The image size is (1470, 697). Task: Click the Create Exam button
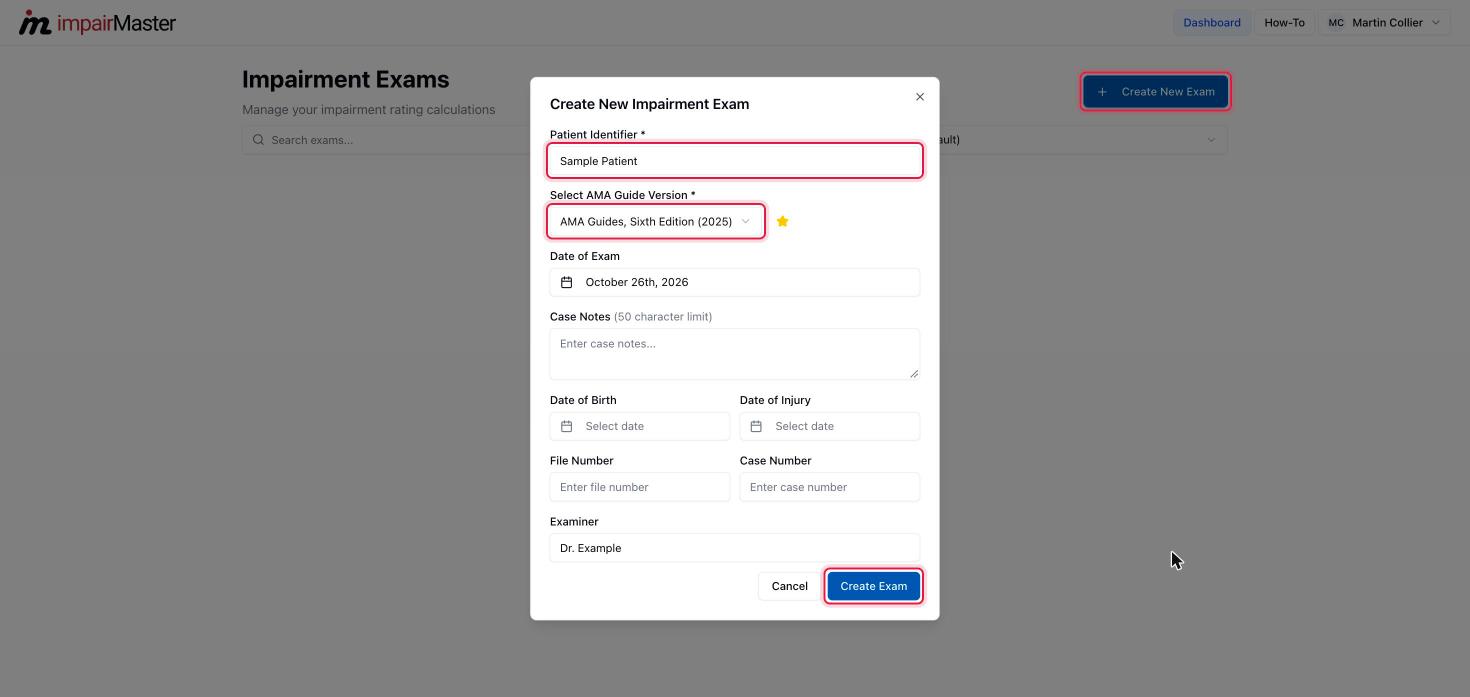point(874,586)
